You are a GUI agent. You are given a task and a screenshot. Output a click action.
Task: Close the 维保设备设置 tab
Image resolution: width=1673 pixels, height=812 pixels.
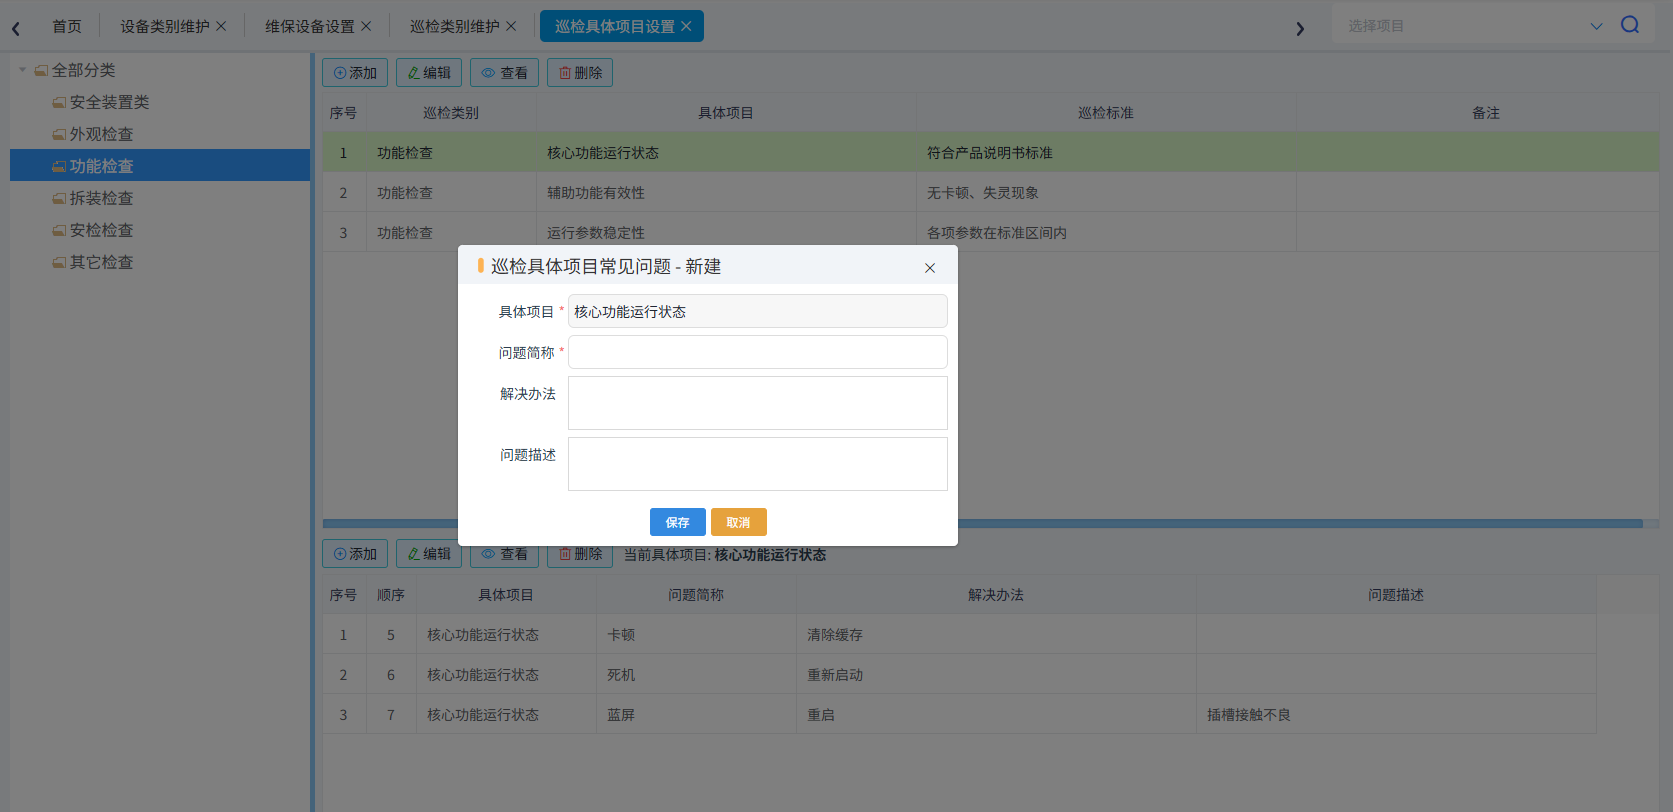pos(366,26)
